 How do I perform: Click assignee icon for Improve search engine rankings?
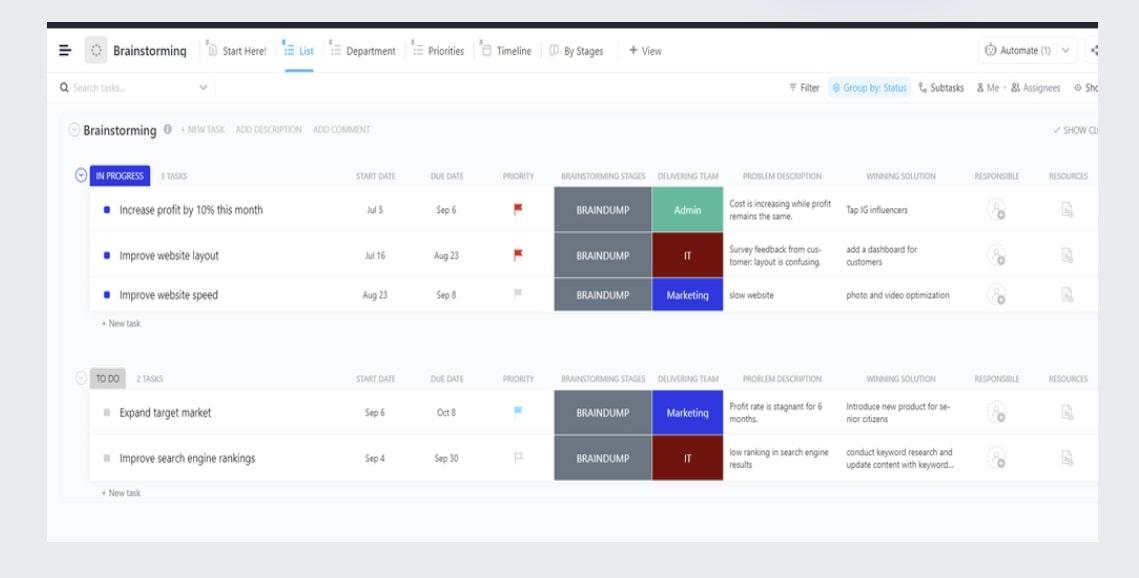point(996,458)
